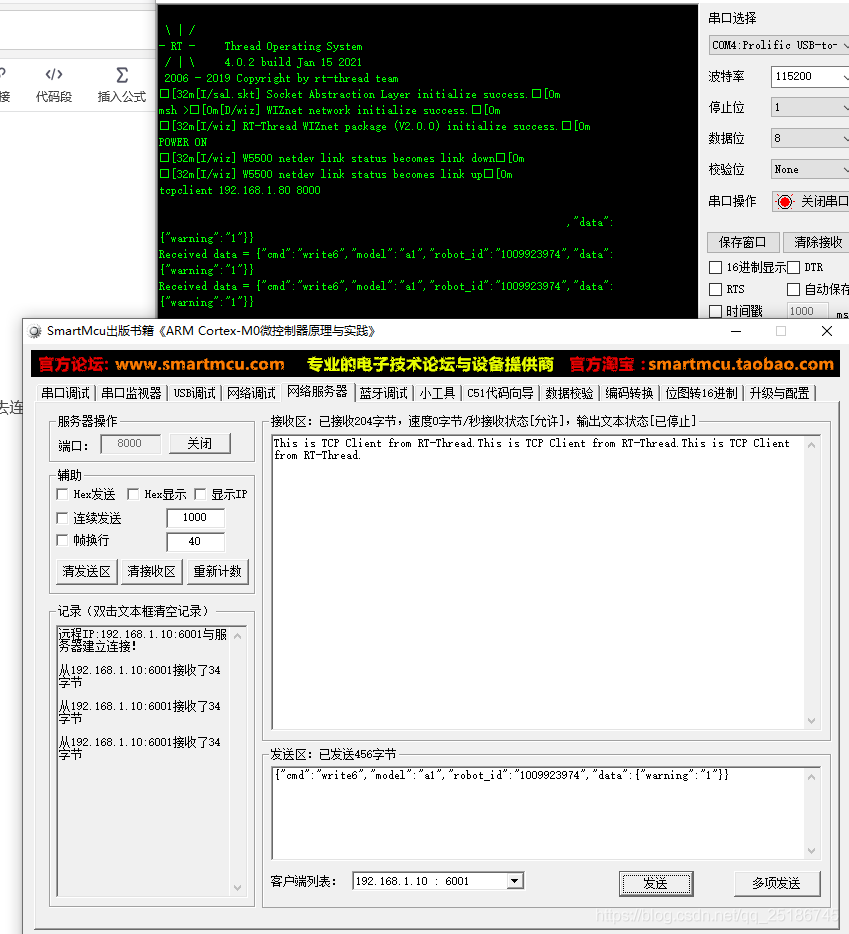Toggle the RTS checkbox
The height and width of the screenshot is (934, 849).
tap(716, 289)
